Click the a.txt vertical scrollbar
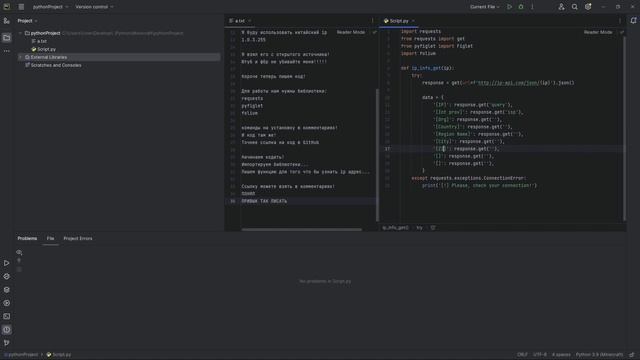Screen dimensions: 640x360 (x=377, y=155)
